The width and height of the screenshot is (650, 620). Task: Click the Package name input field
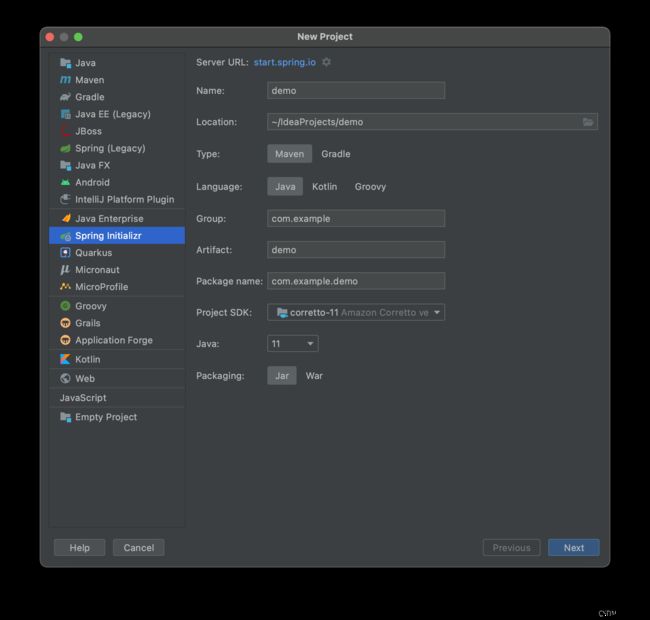coord(356,281)
